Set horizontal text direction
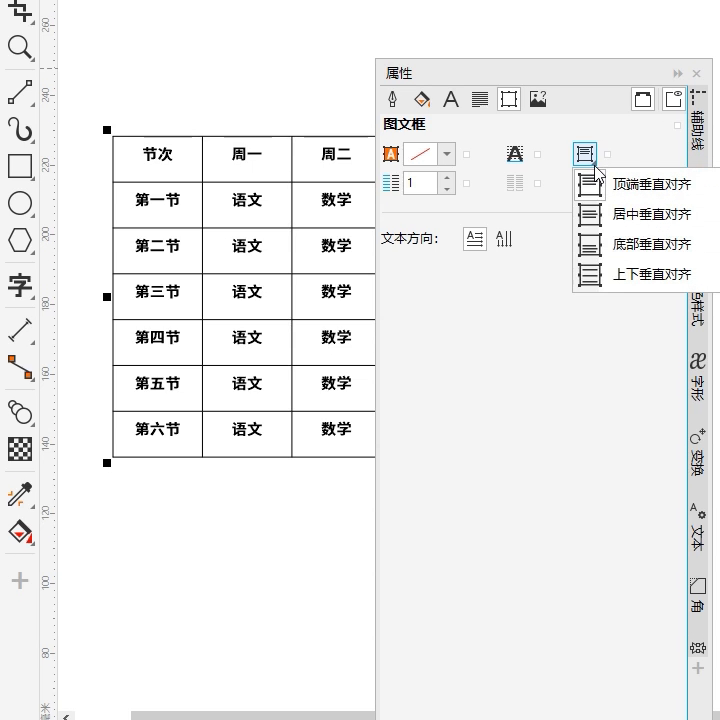This screenshot has width=720, height=720. [x=475, y=239]
